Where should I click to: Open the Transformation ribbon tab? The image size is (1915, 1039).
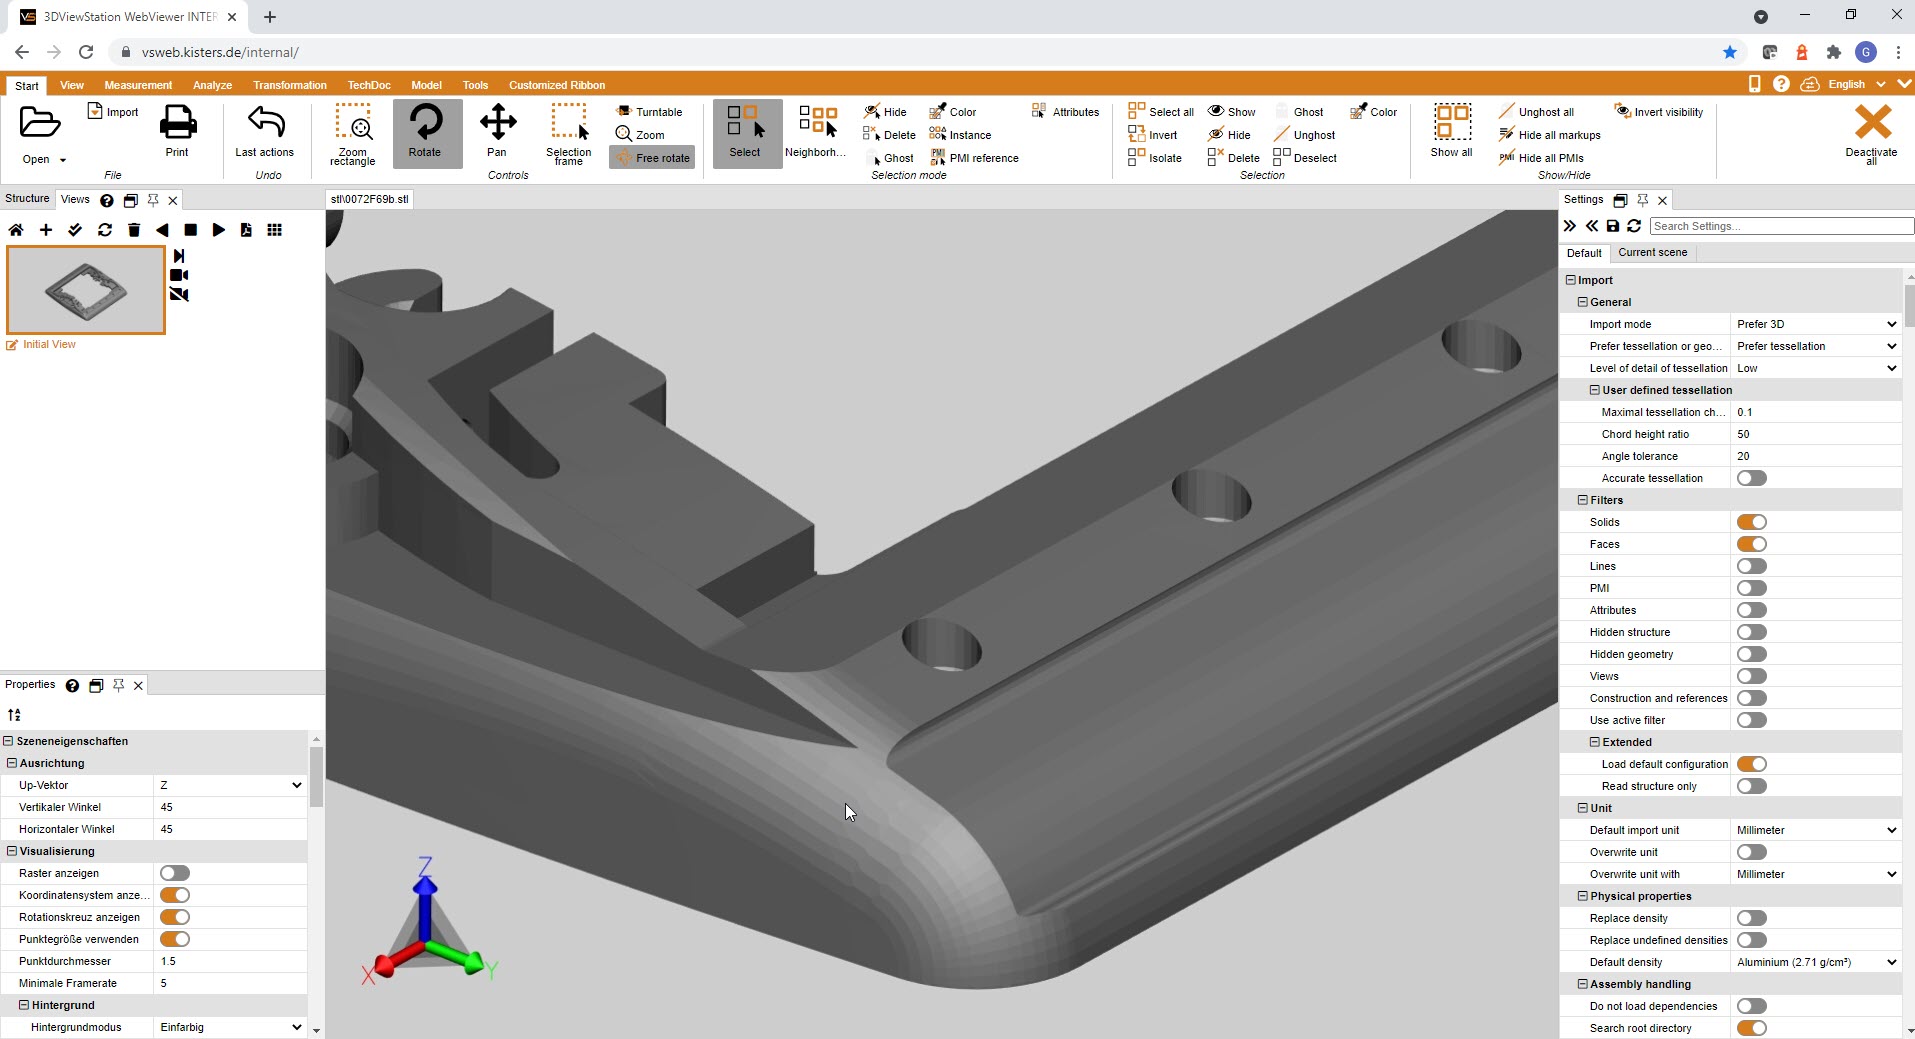tap(290, 85)
